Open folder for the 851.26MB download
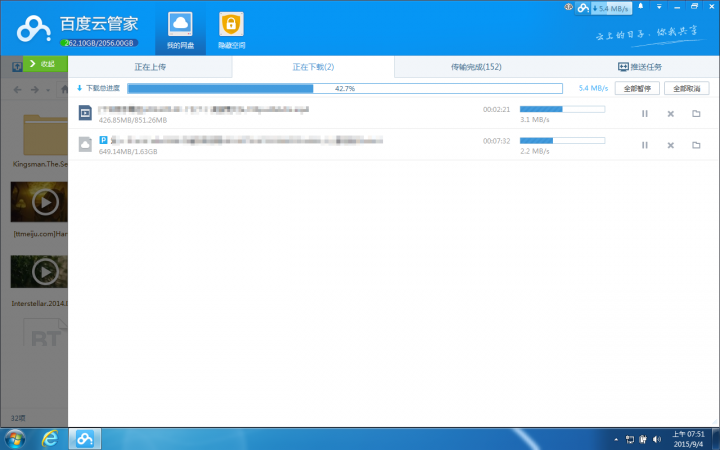Screen dimensions: 720x450 [696, 113]
